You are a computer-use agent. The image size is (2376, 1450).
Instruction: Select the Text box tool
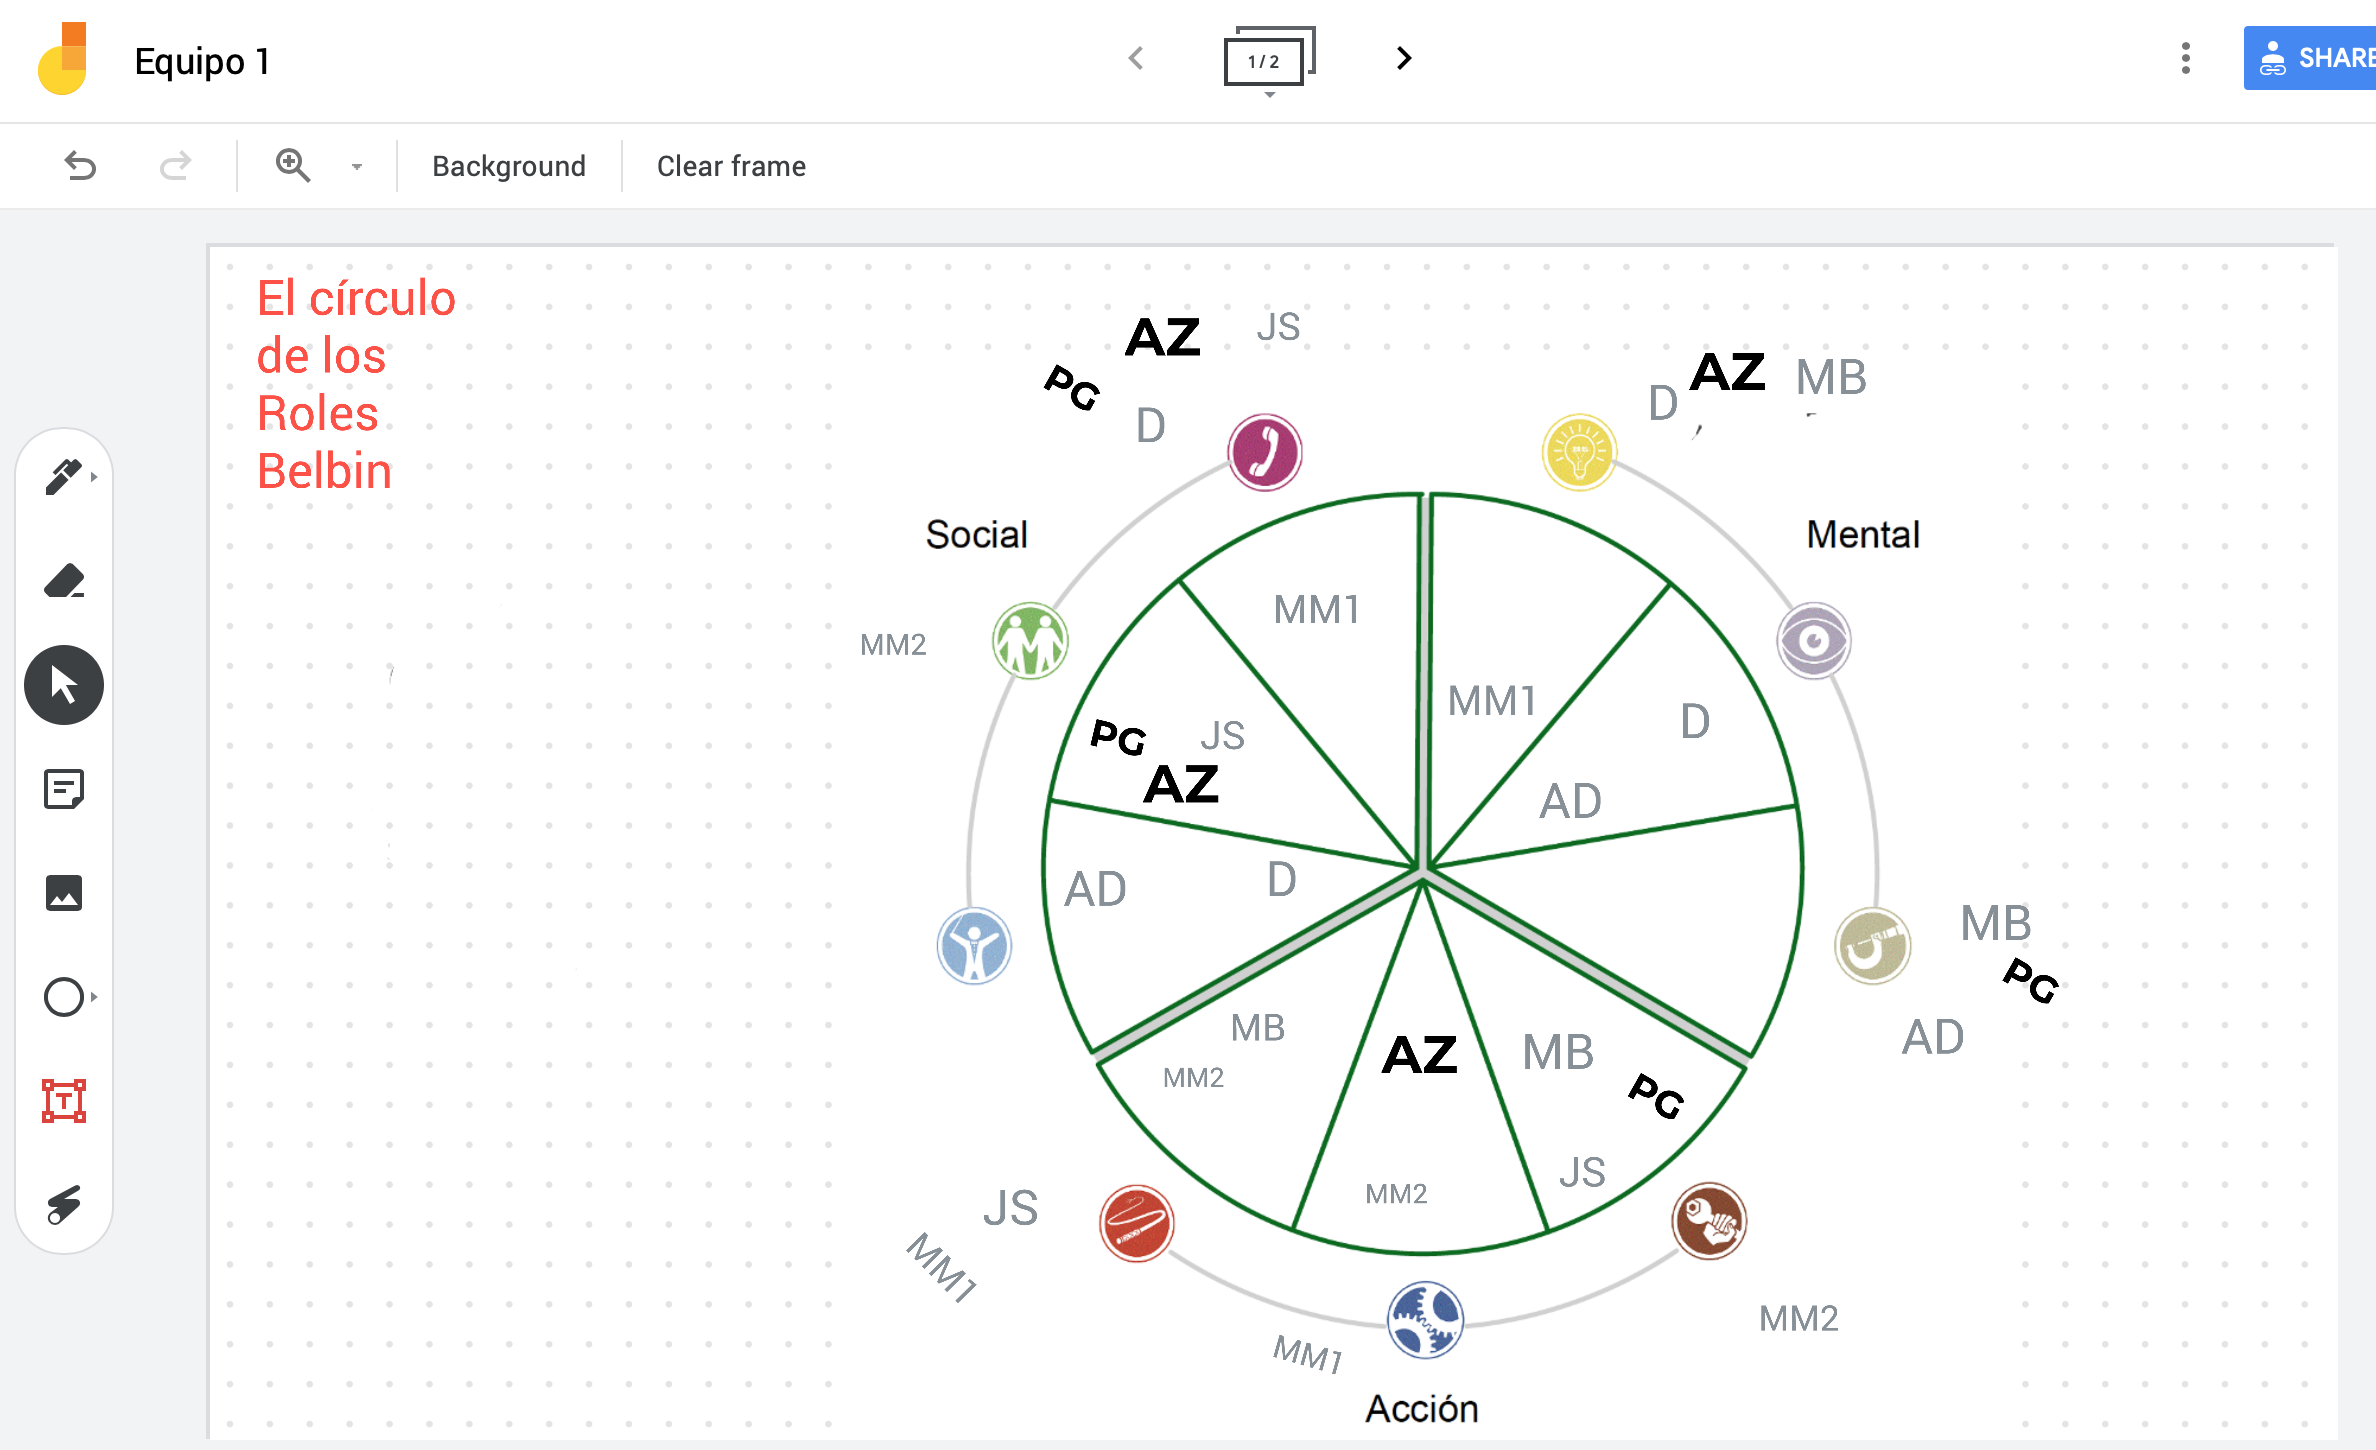pos(64,1101)
